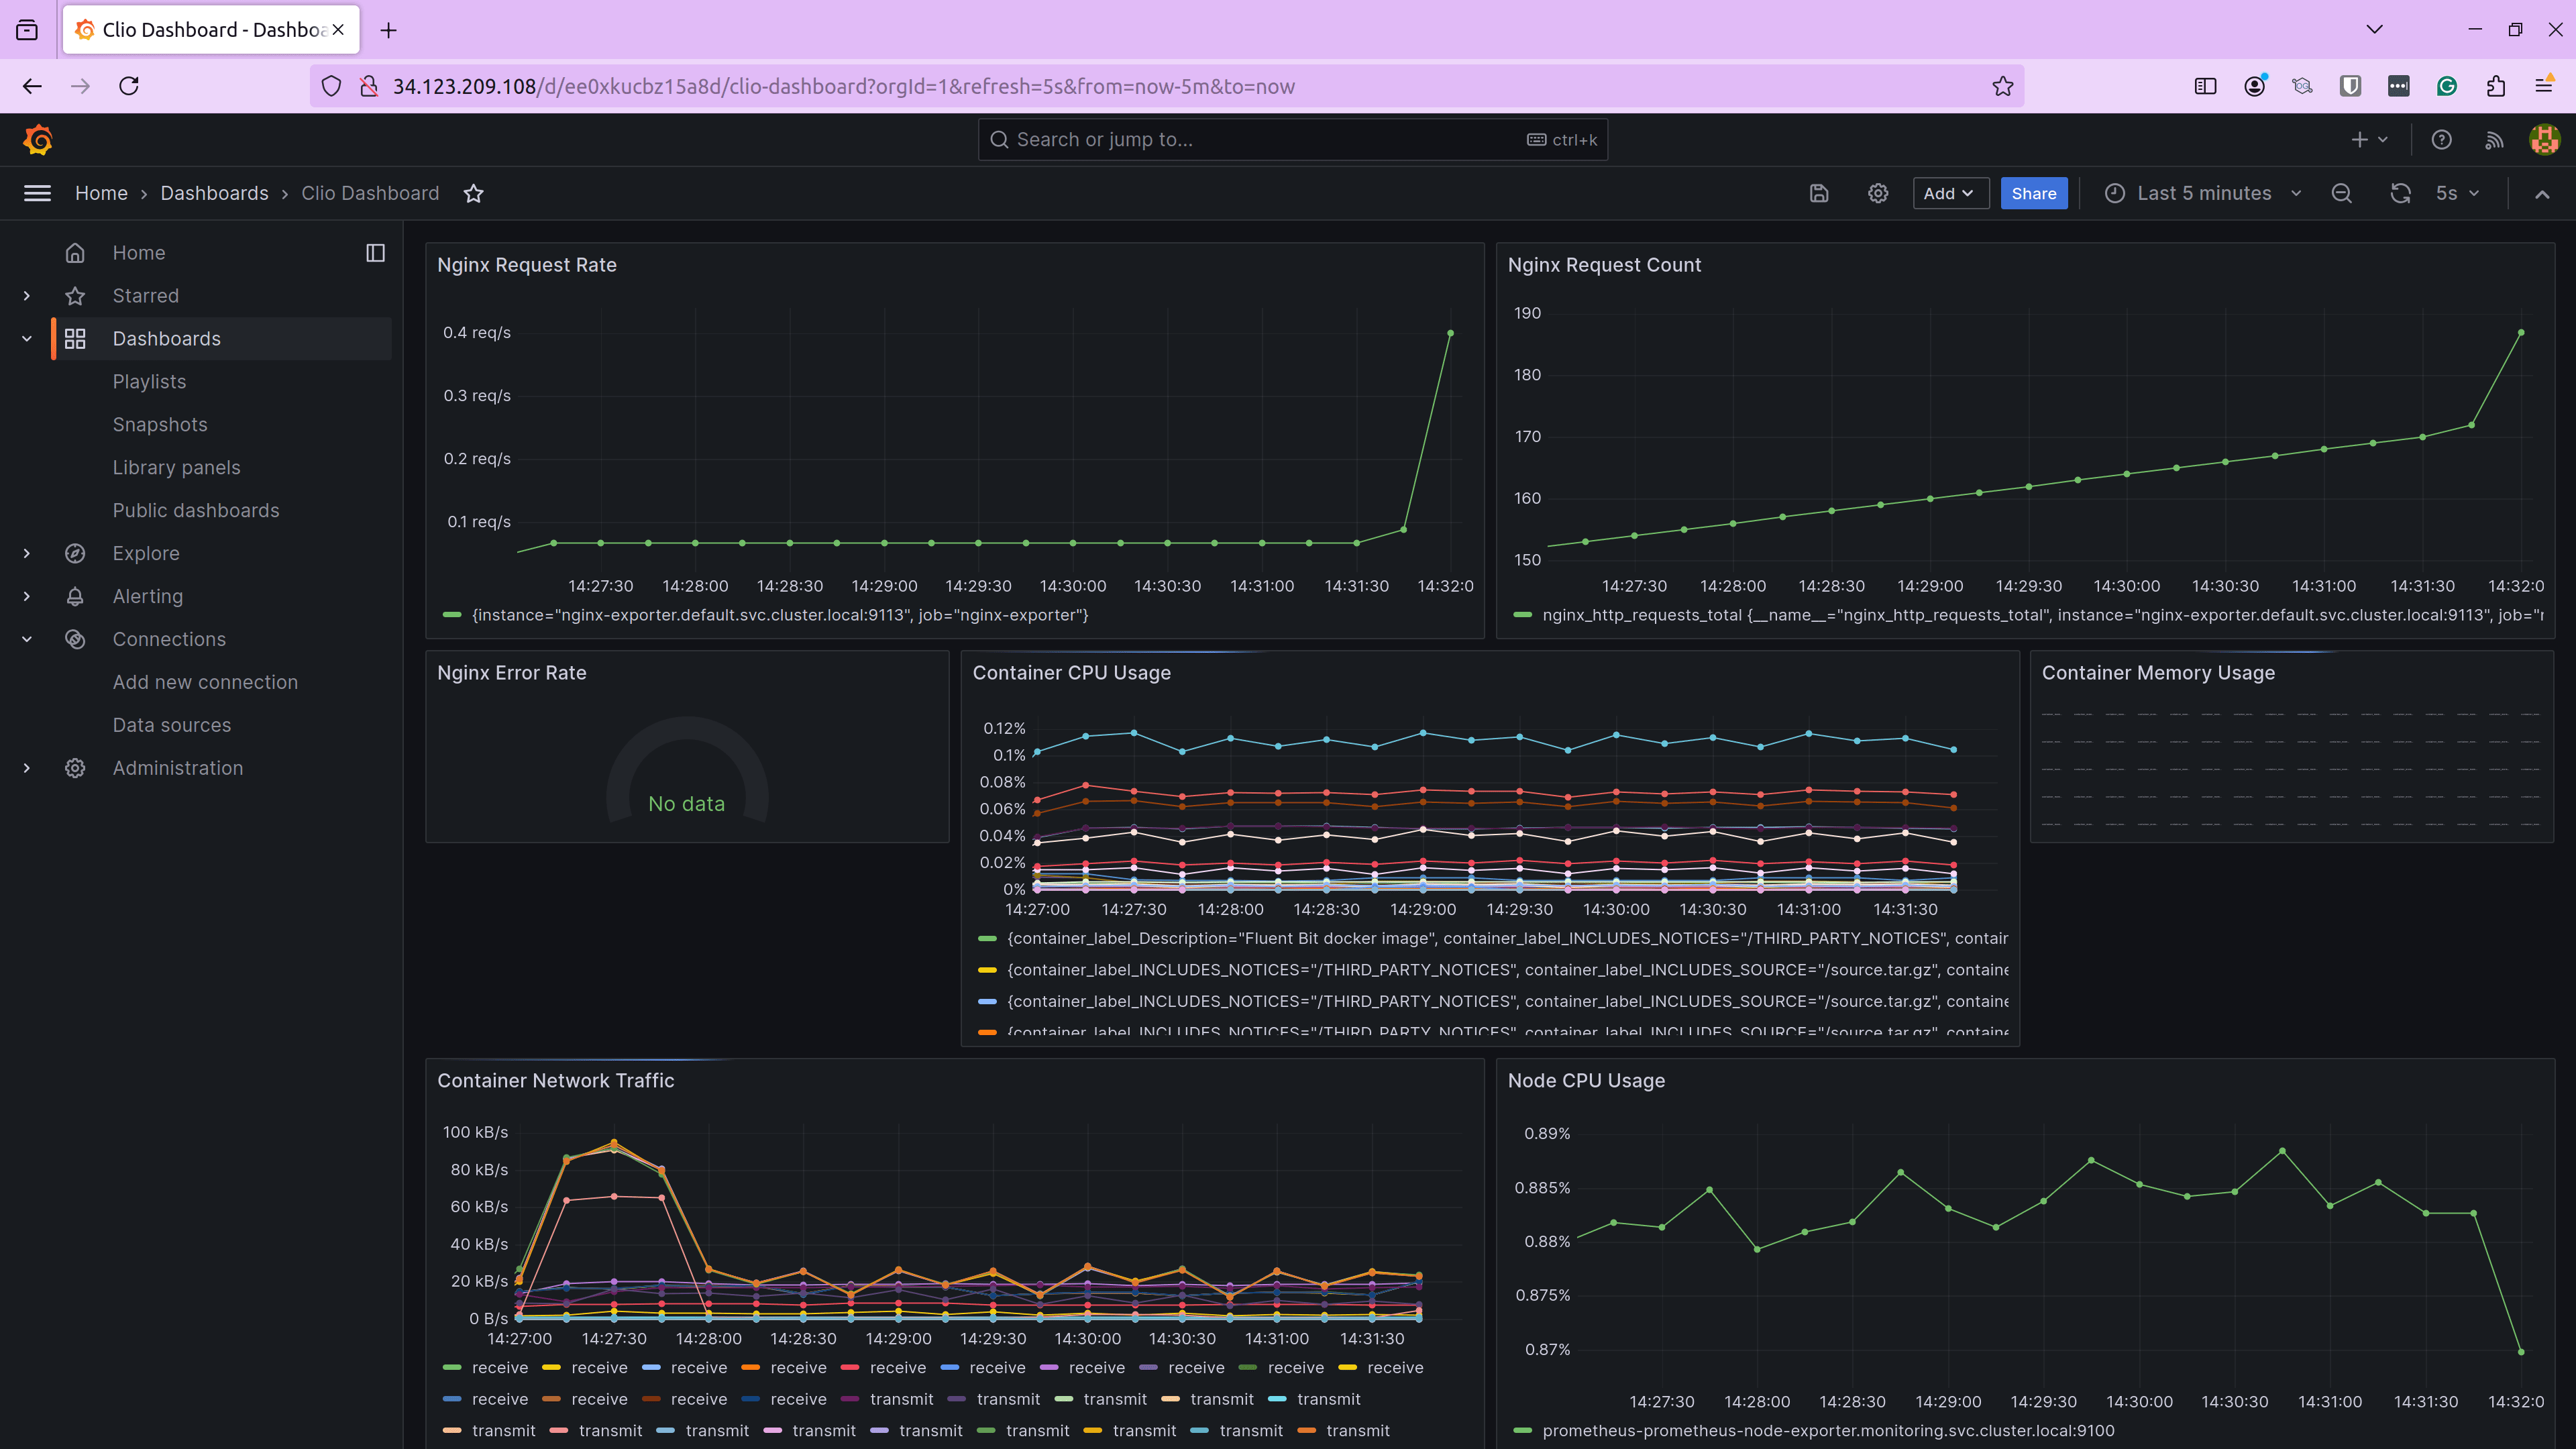This screenshot has width=2576, height=1449.
Task: Collapse the Connections section
Action: 26,639
